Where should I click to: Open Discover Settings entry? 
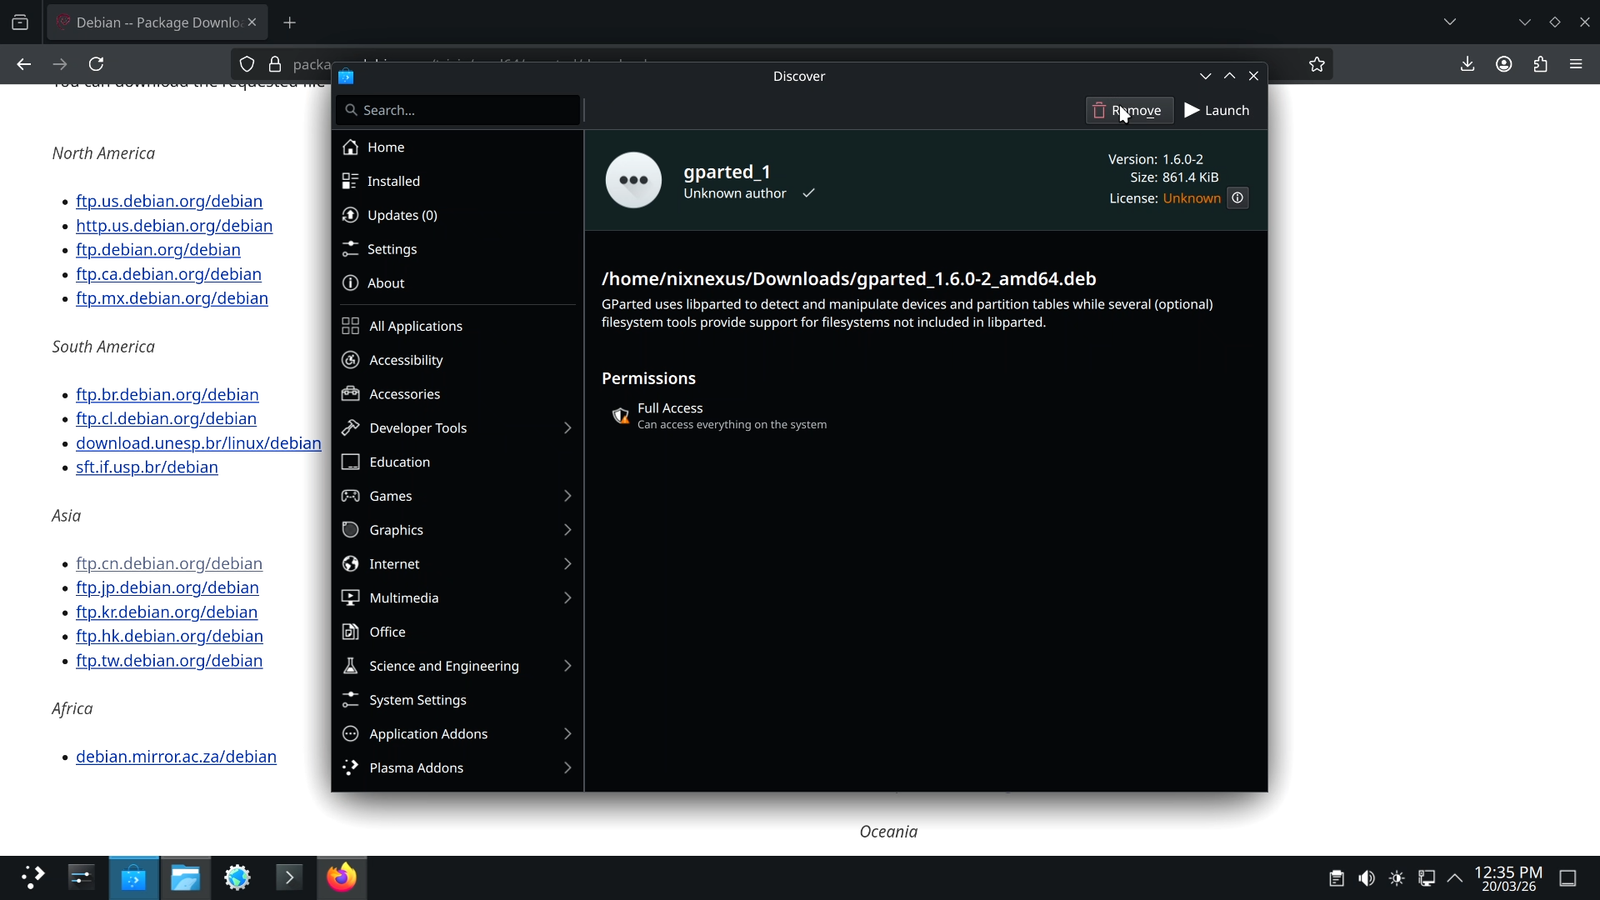point(457,249)
